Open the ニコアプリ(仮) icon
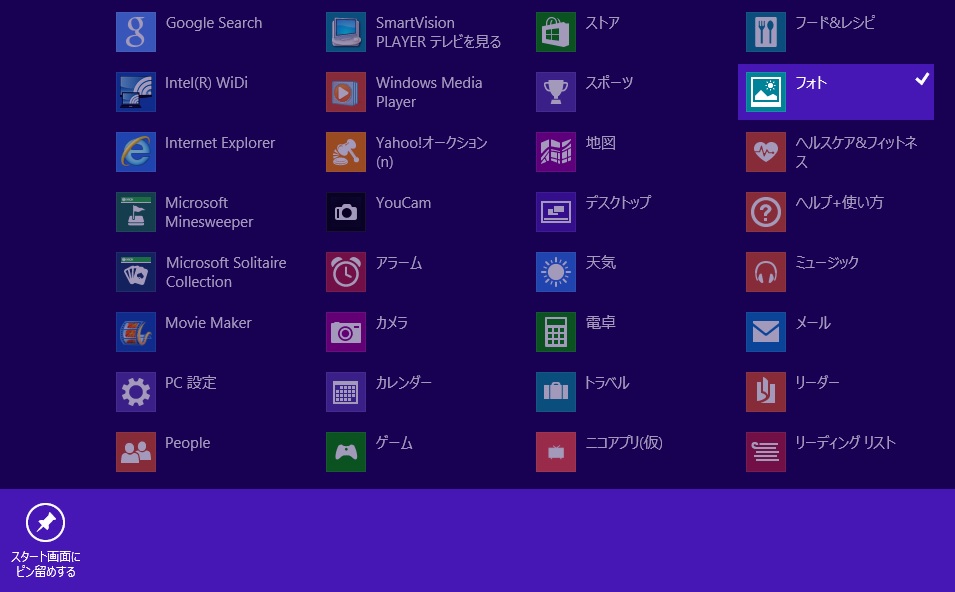This screenshot has width=955, height=592. [556, 452]
